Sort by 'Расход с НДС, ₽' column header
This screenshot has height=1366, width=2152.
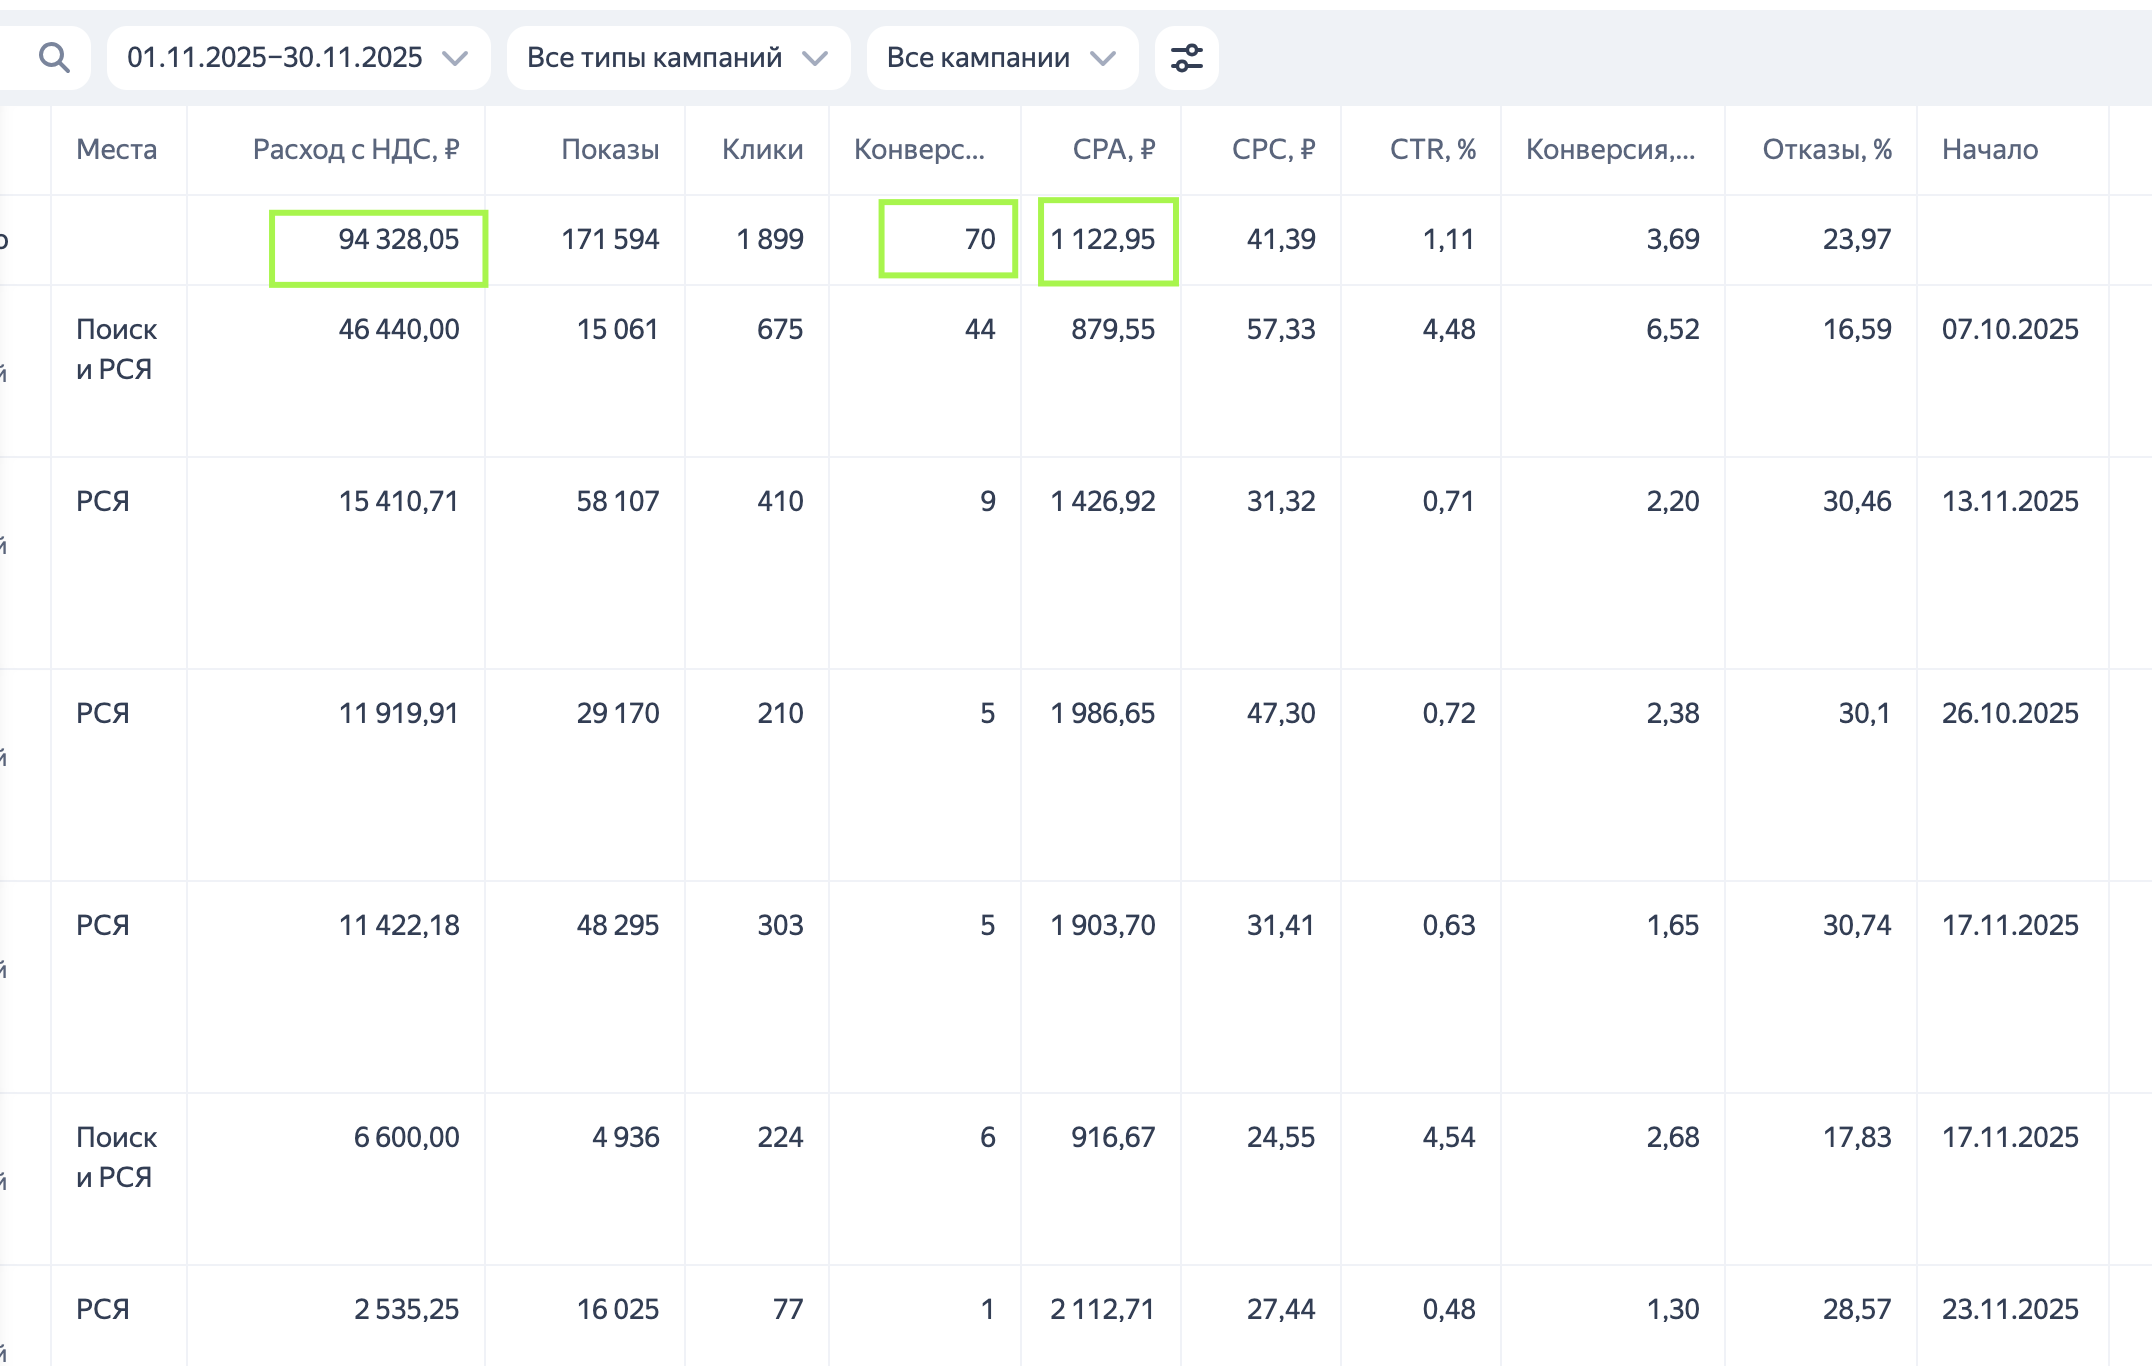coord(355,150)
